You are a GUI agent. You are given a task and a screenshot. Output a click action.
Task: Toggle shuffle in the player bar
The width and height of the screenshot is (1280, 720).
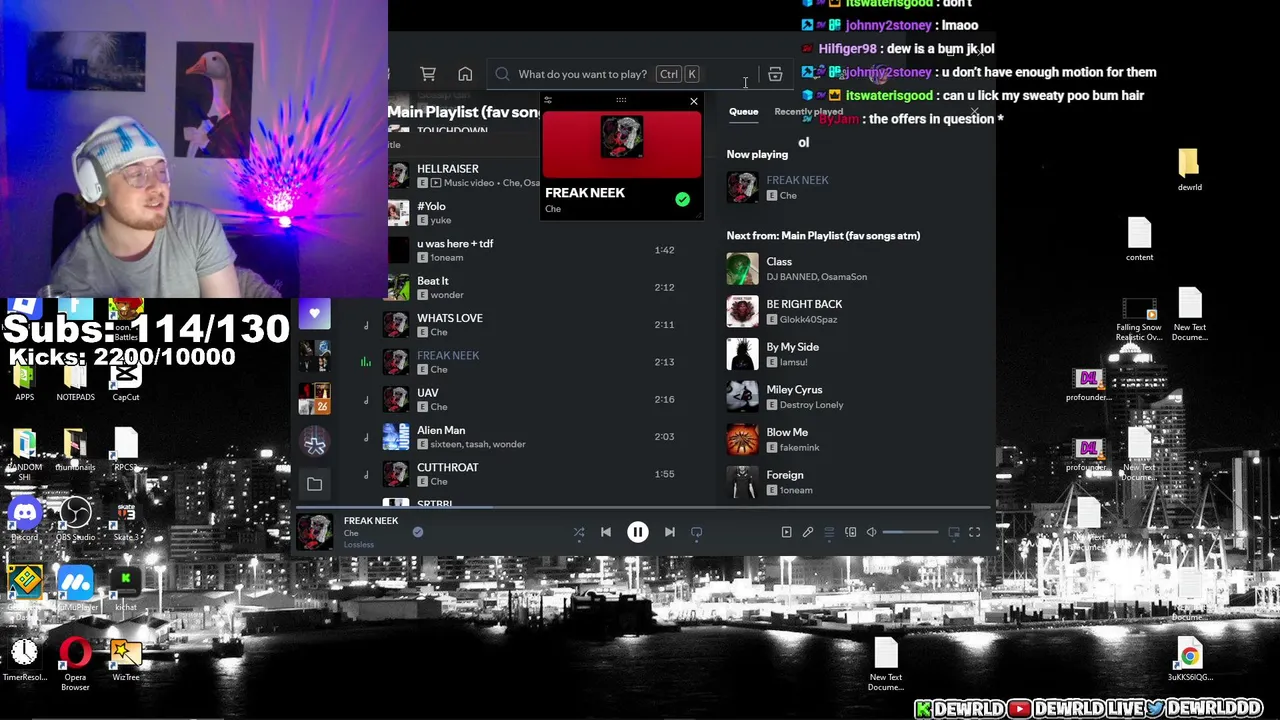(579, 533)
